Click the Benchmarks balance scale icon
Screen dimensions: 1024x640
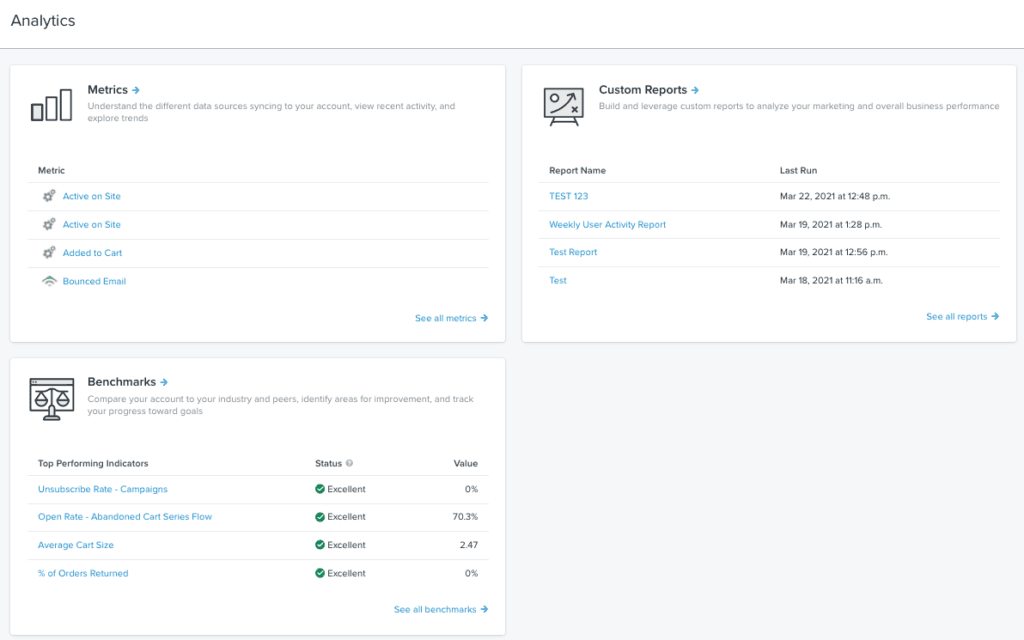pyautogui.click(x=52, y=398)
